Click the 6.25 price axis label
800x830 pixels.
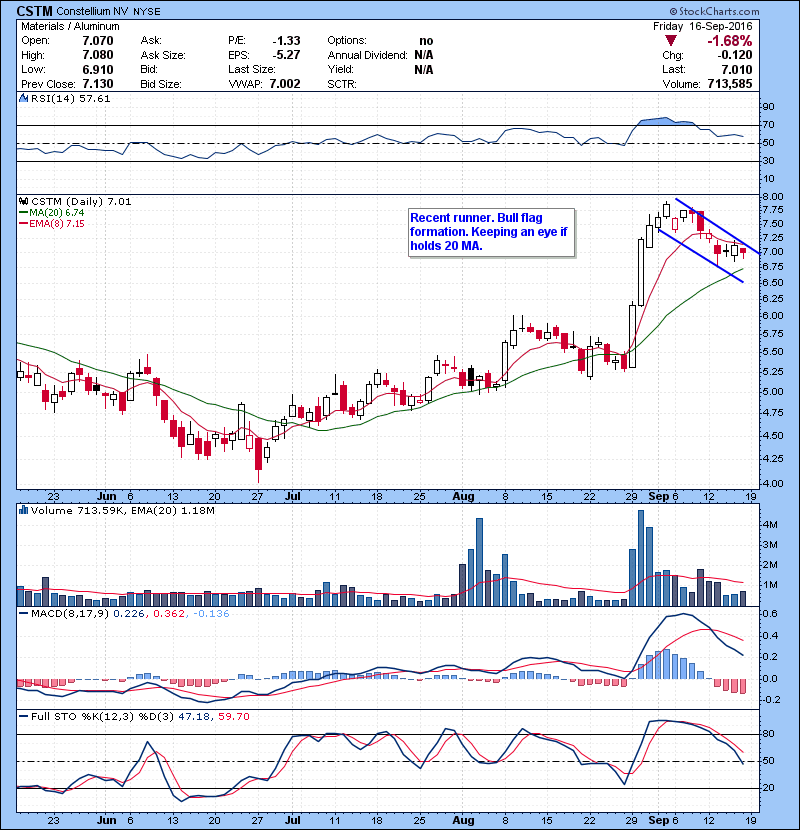pyautogui.click(x=772, y=299)
